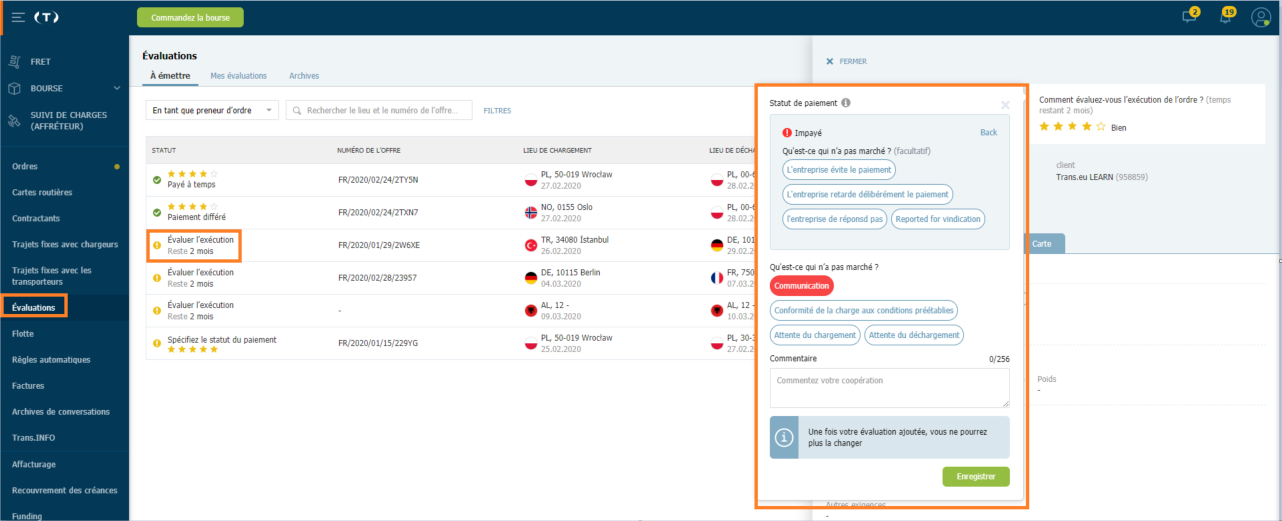Open Trajets fixes avec chargeurs
Viewport: 1282px width, 521px height.
(65, 244)
